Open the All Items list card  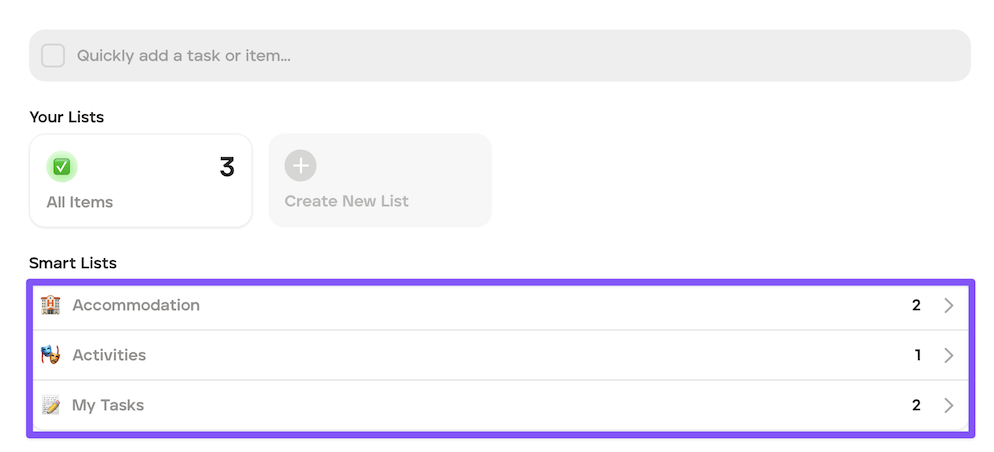pos(141,181)
